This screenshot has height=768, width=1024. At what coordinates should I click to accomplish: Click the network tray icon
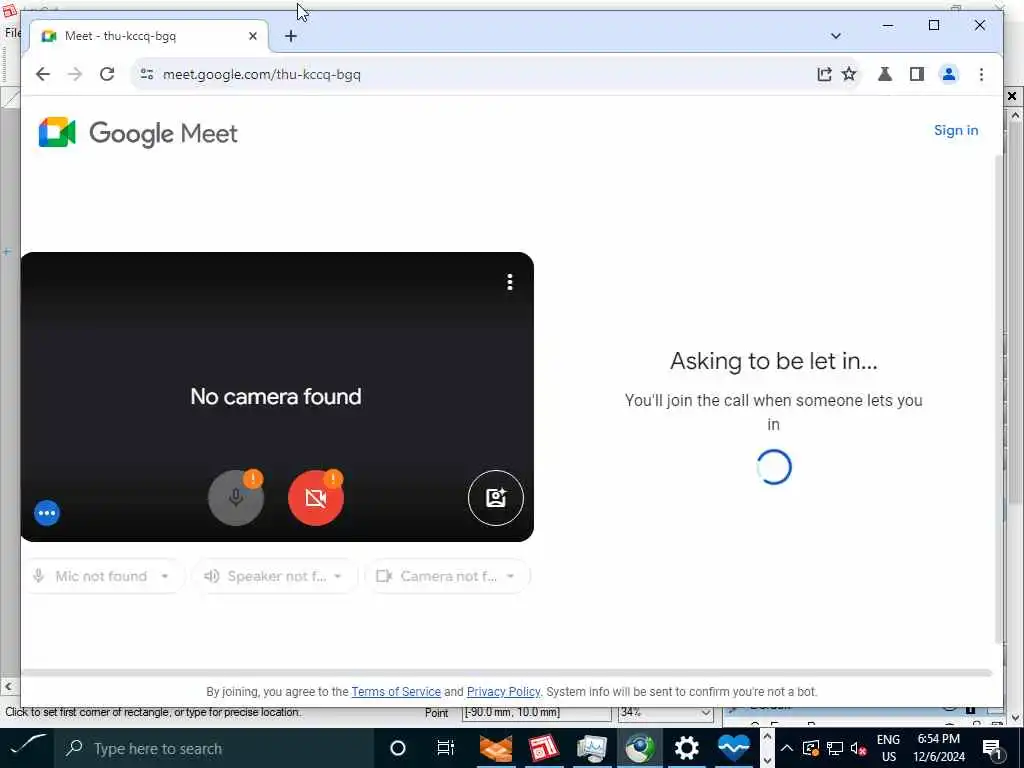point(835,748)
